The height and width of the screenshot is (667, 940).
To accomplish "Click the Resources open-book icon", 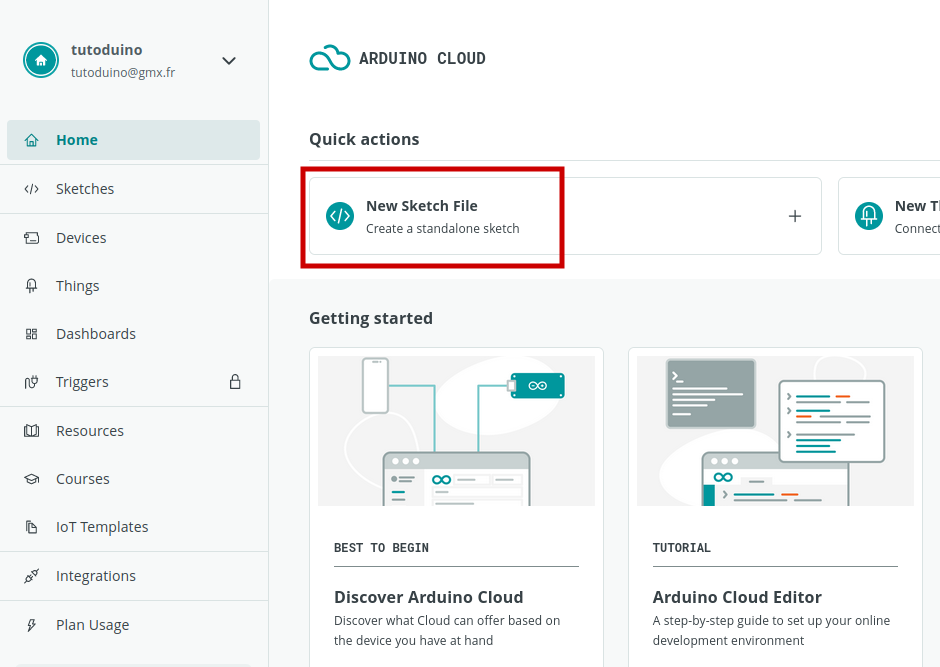I will click(31, 431).
